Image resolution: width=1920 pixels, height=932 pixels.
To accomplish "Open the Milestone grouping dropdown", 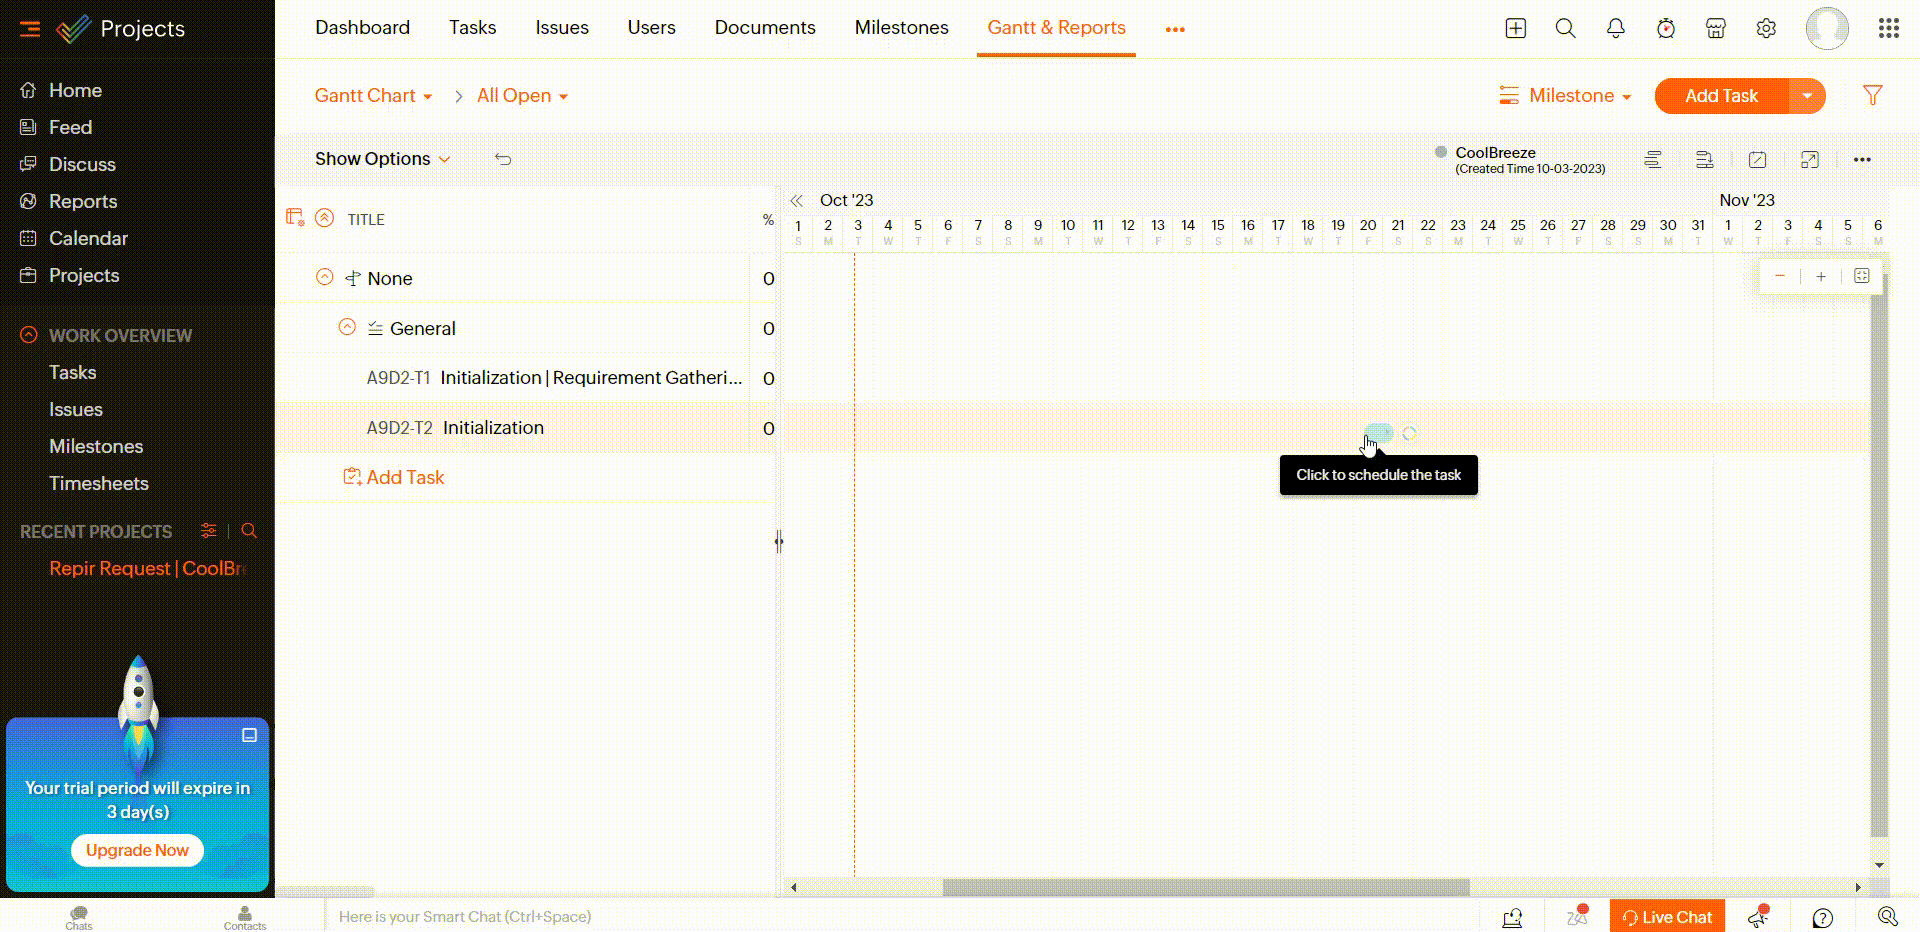I will [1565, 96].
